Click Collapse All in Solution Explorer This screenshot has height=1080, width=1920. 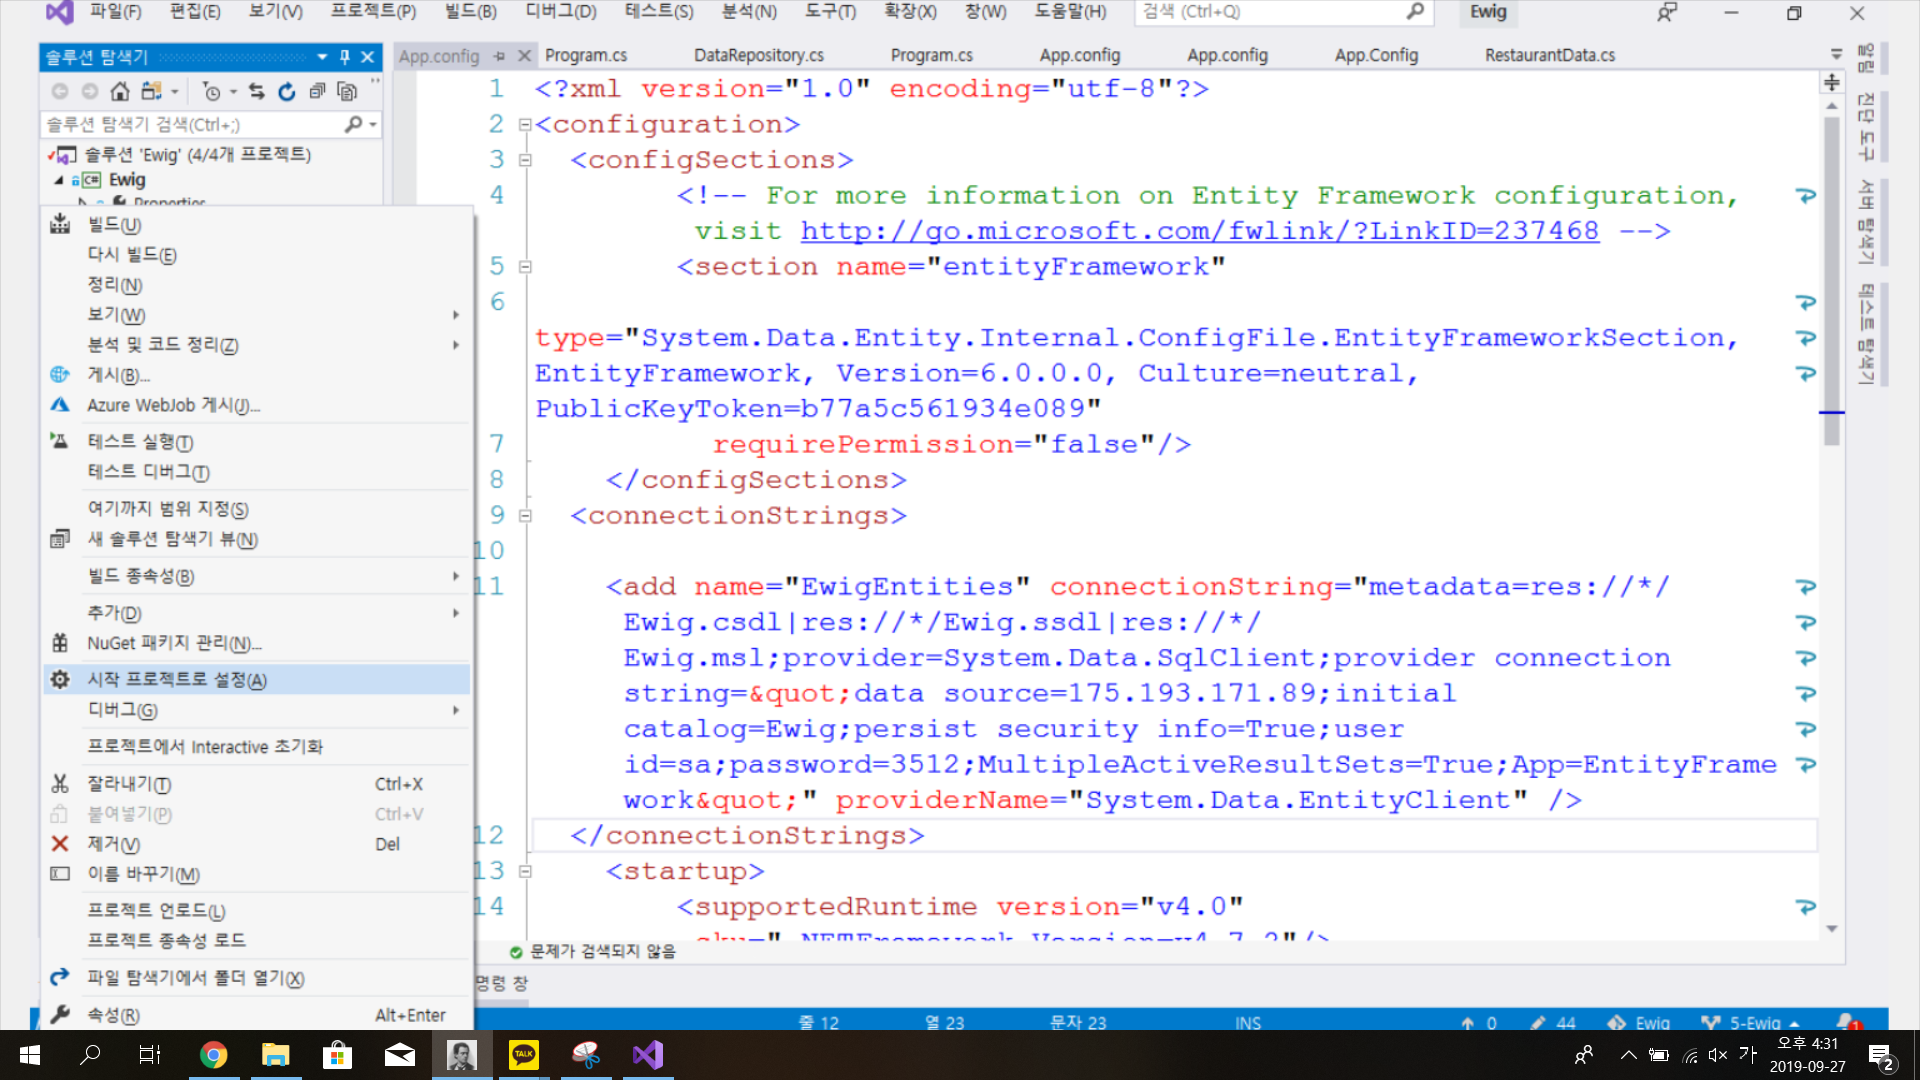317,92
